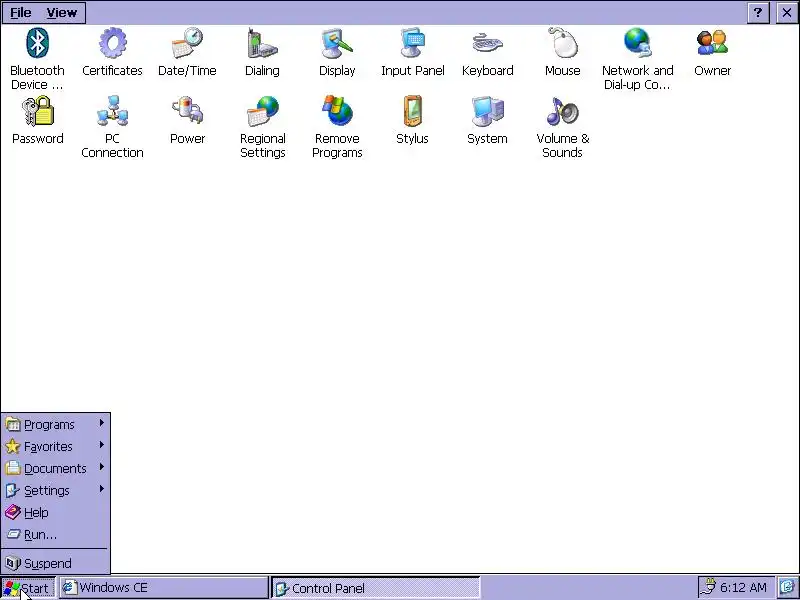800x600 pixels.
Task: Click the Documents submenu arrow
Action: [x=102, y=467]
